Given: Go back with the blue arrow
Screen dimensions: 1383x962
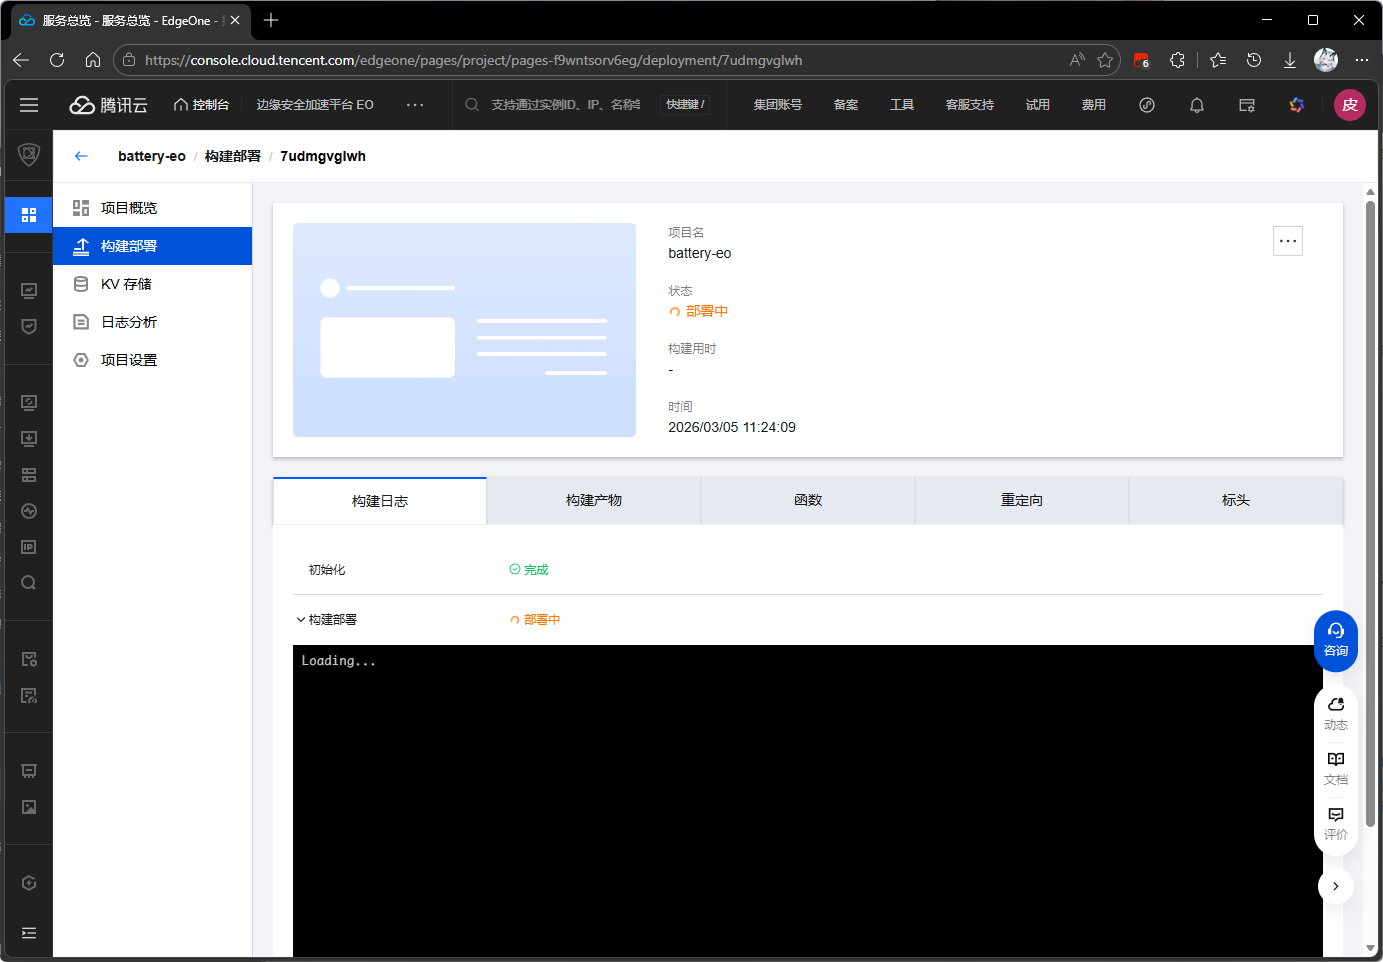Looking at the screenshot, I should (x=81, y=156).
